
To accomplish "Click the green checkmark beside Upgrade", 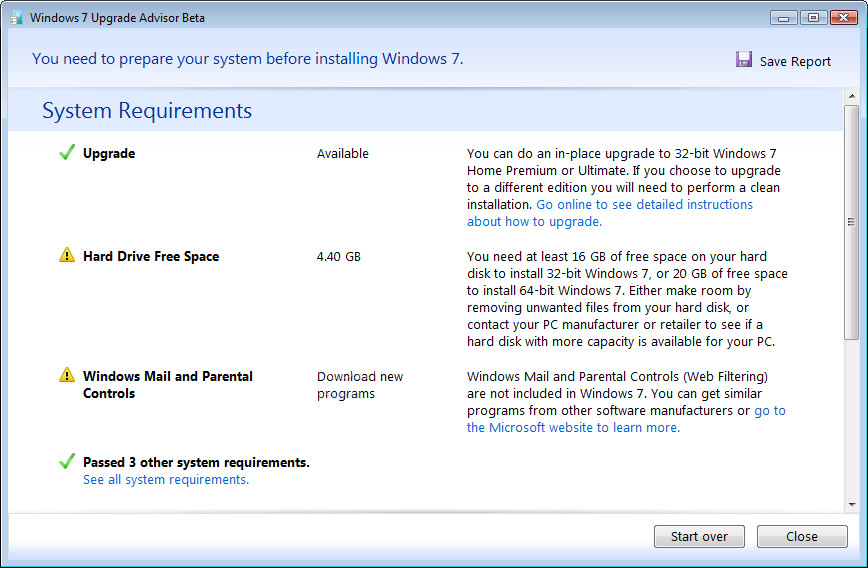I will point(67,153).
